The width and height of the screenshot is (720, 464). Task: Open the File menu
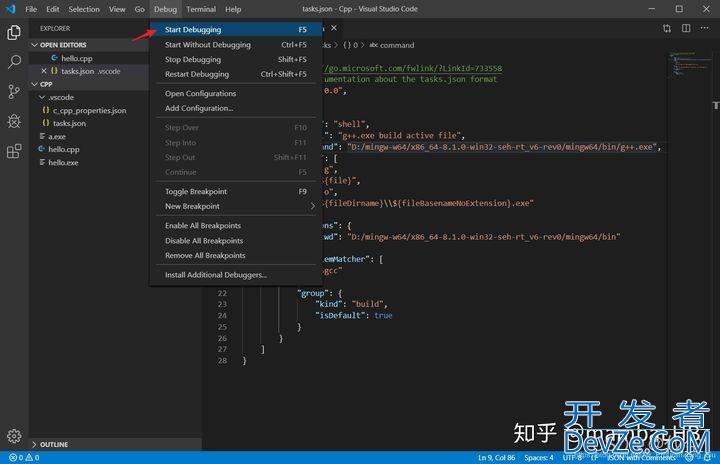(x=31, y=9)
